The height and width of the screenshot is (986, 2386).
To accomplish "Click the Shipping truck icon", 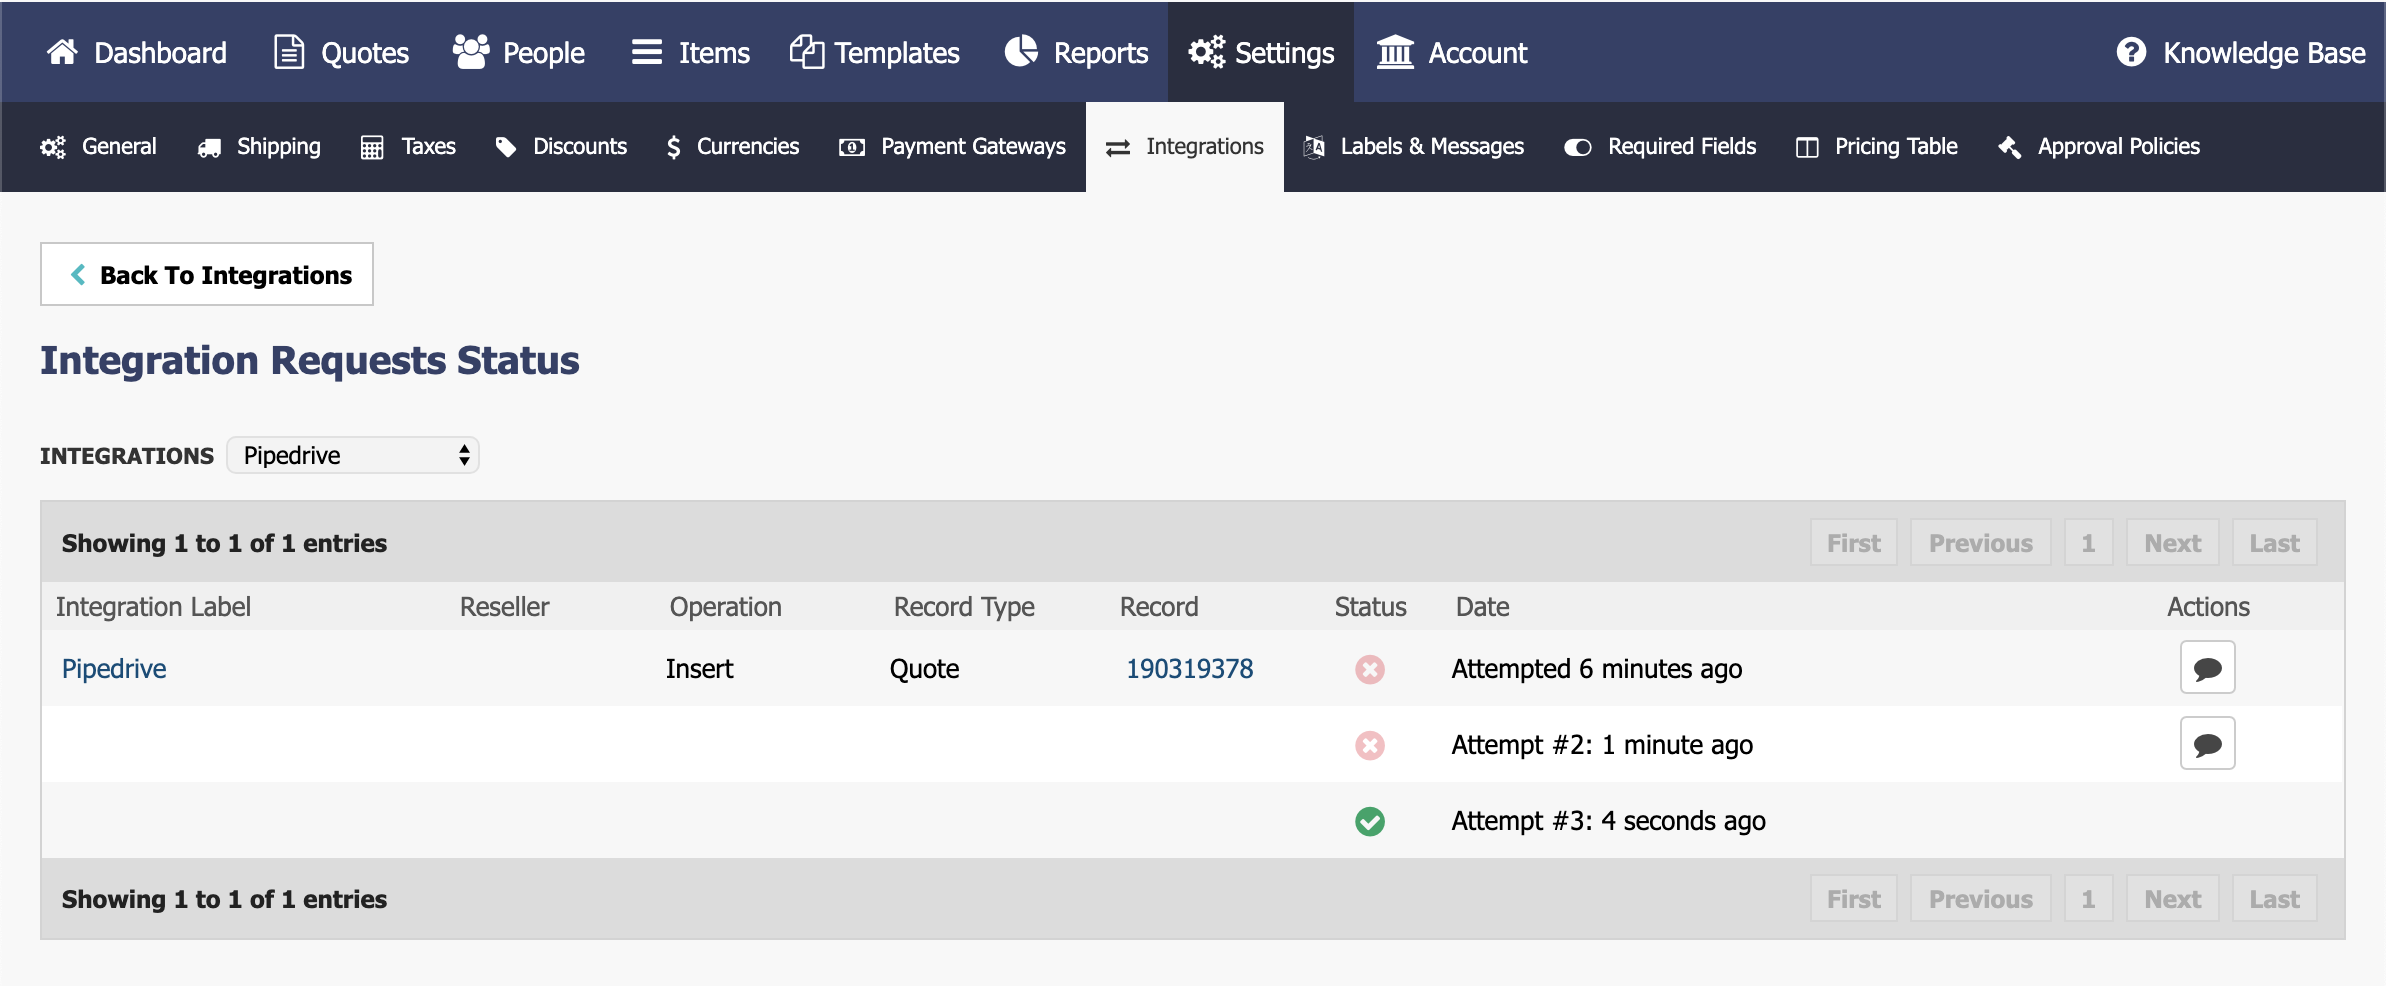I will click(209, 148).
